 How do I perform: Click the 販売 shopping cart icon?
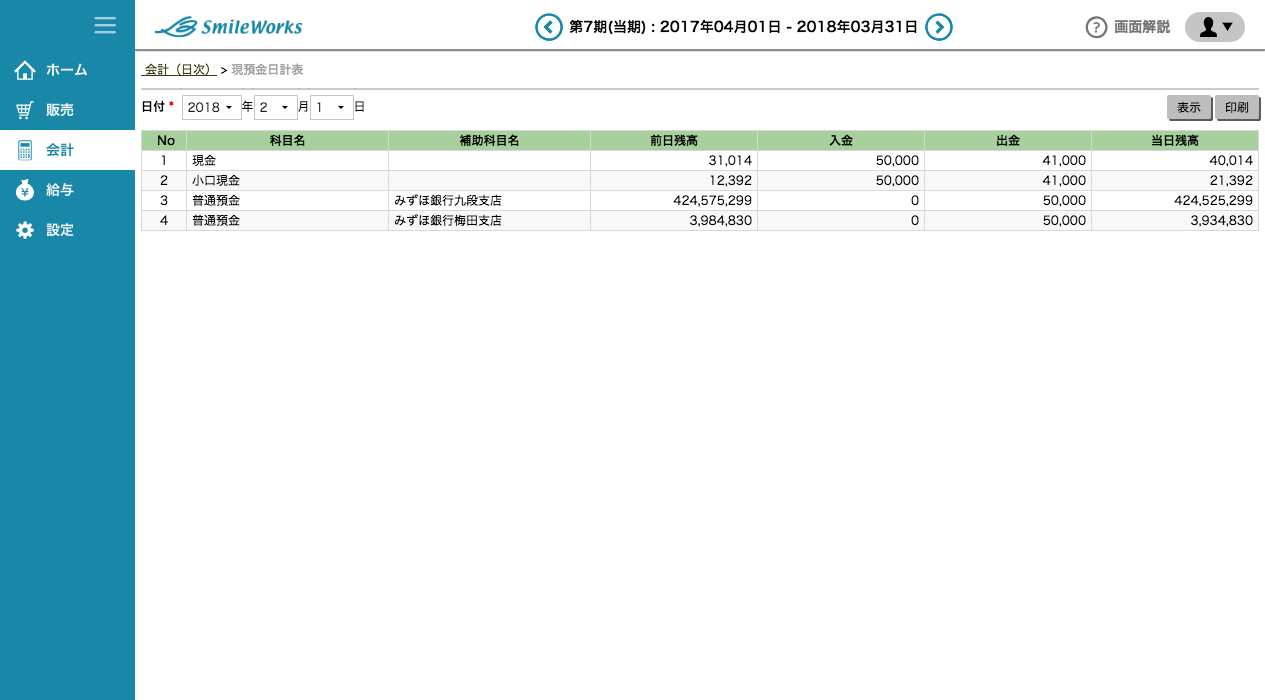[x=25, y=110]
